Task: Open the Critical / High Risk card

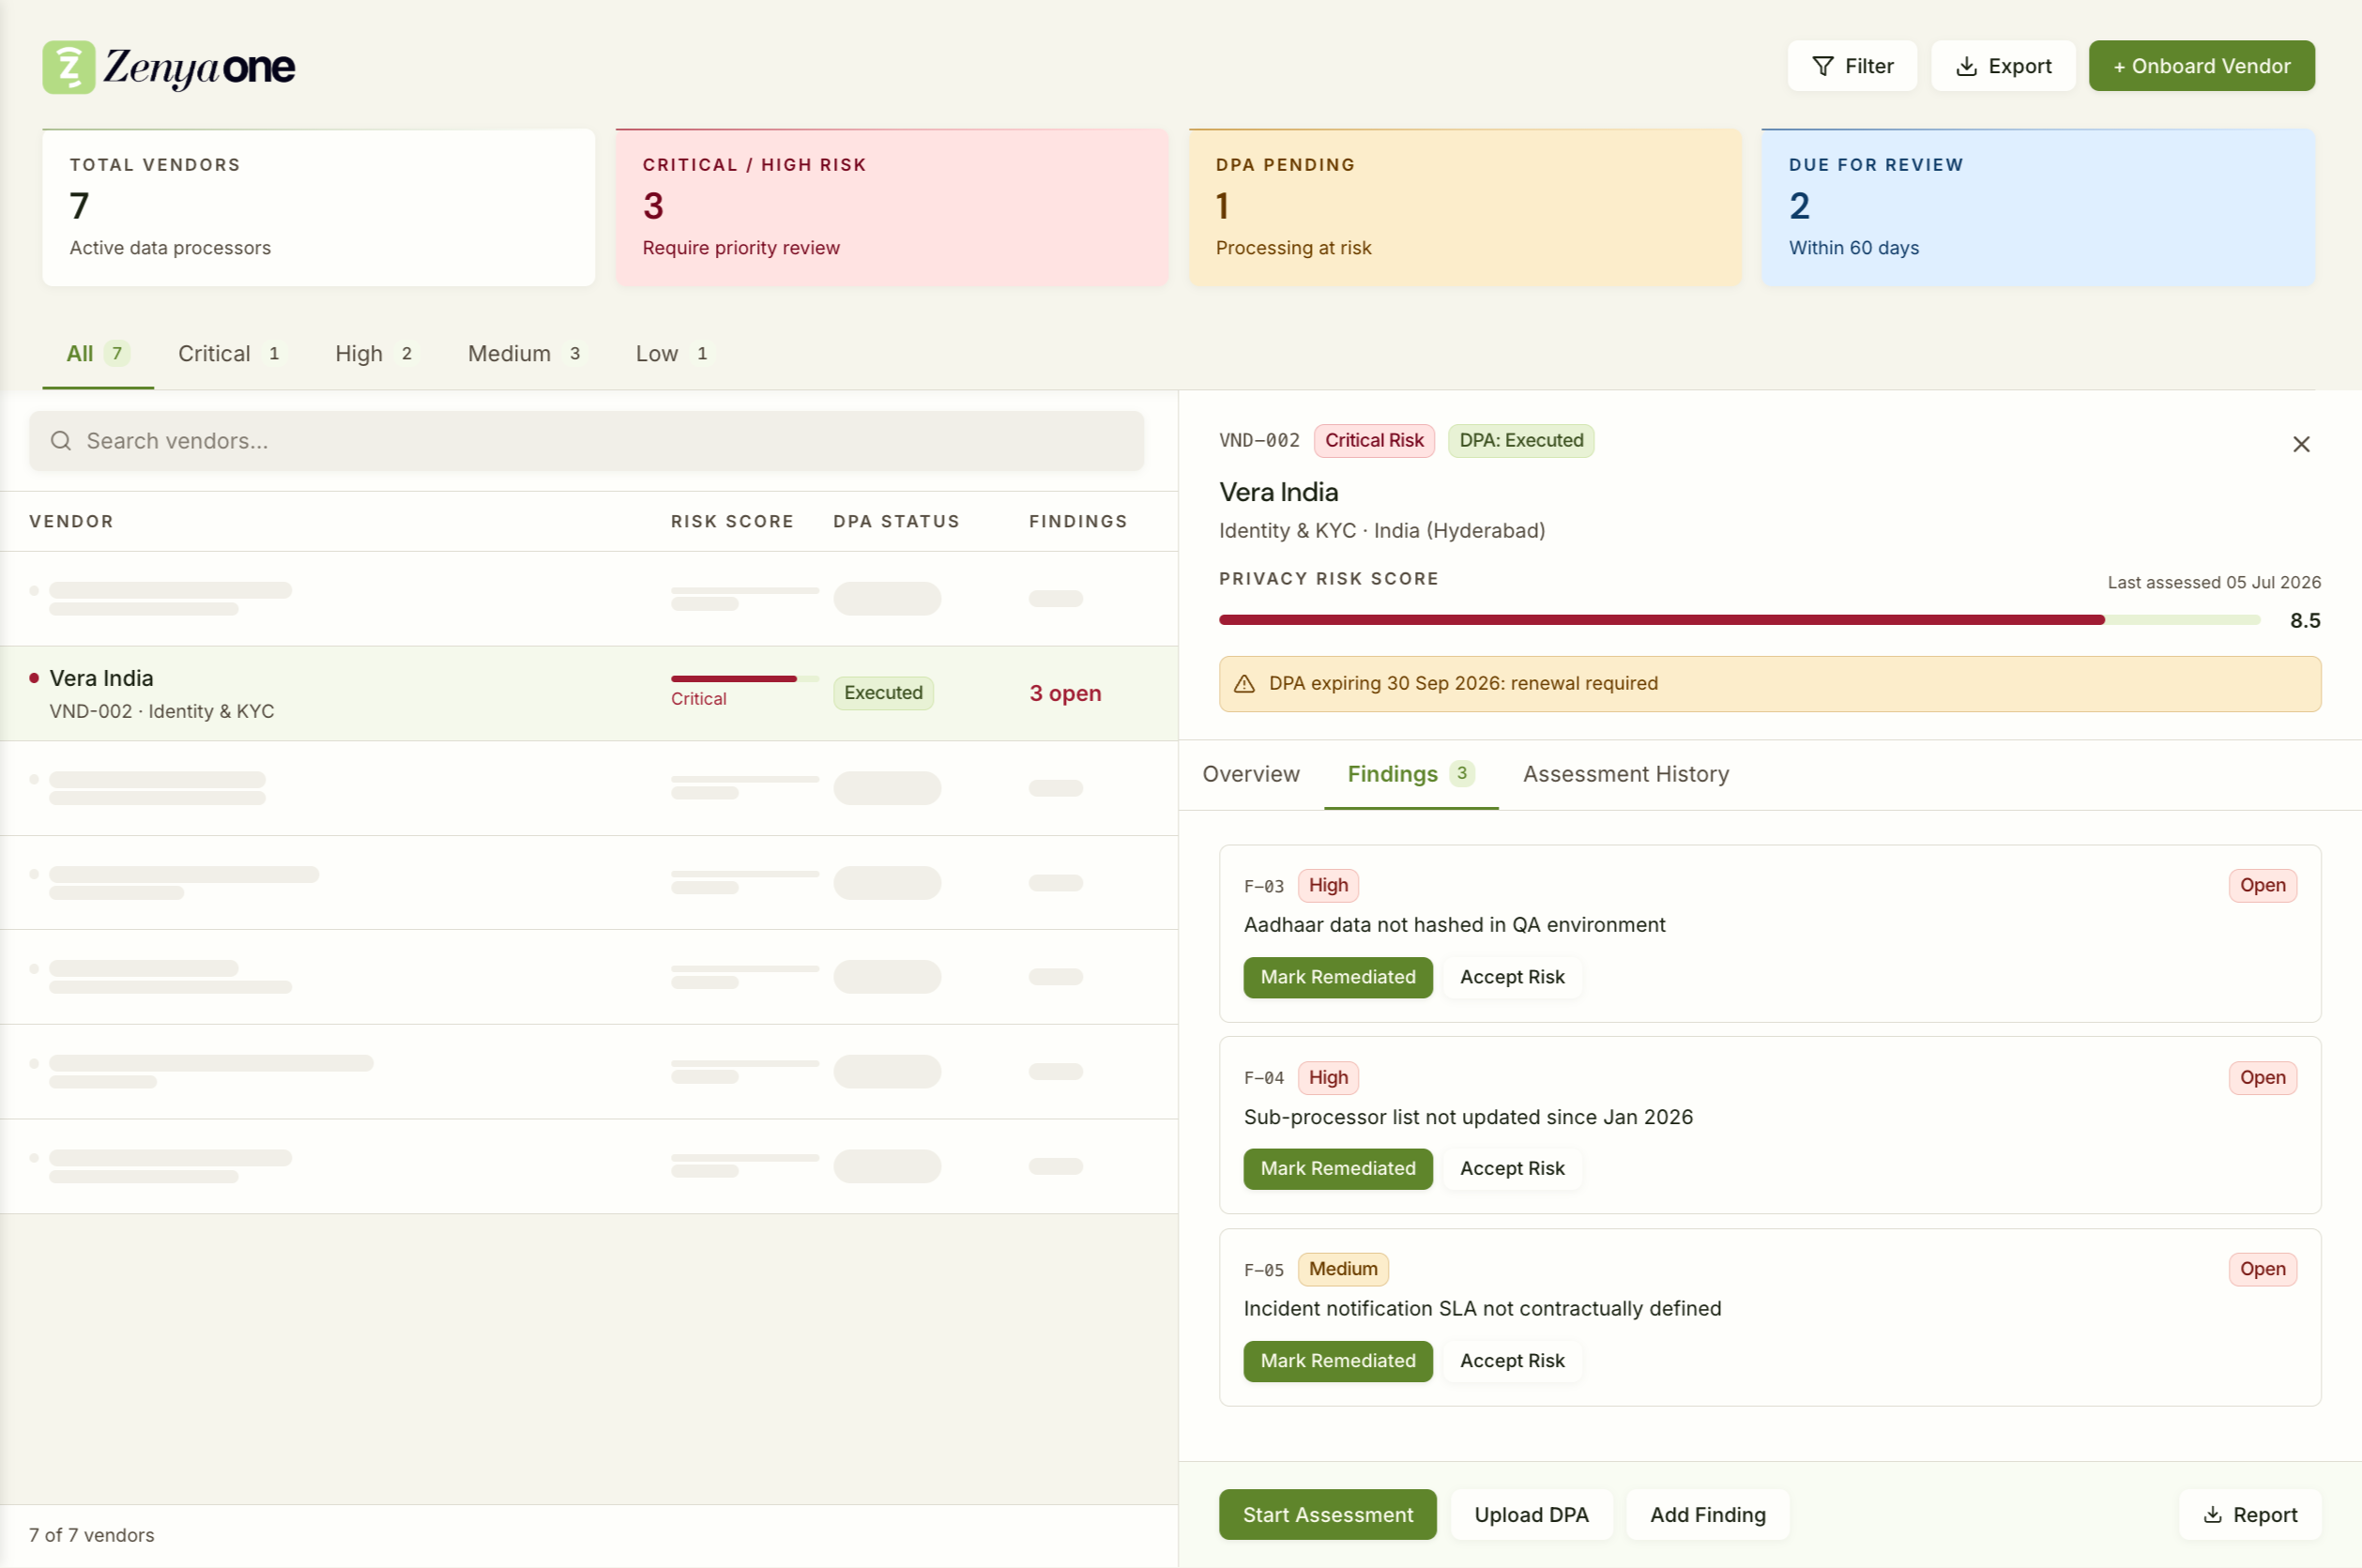Action: click(891, 207)
